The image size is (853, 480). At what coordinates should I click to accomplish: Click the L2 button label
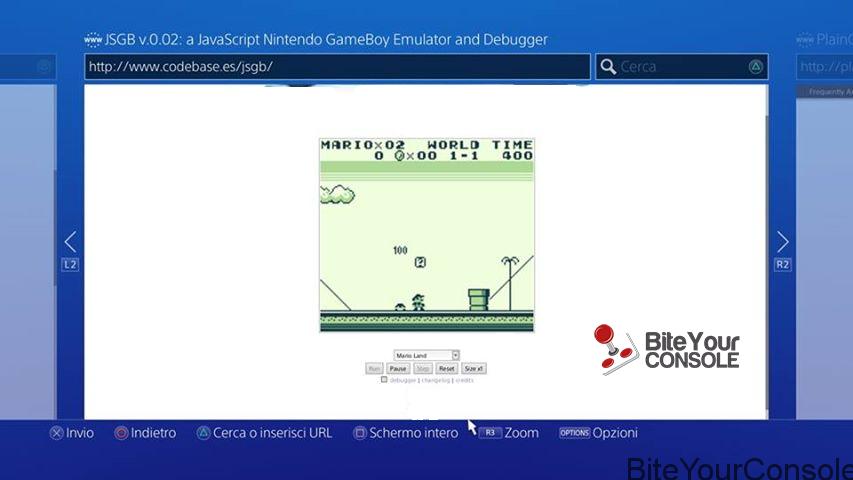(70, 265)
